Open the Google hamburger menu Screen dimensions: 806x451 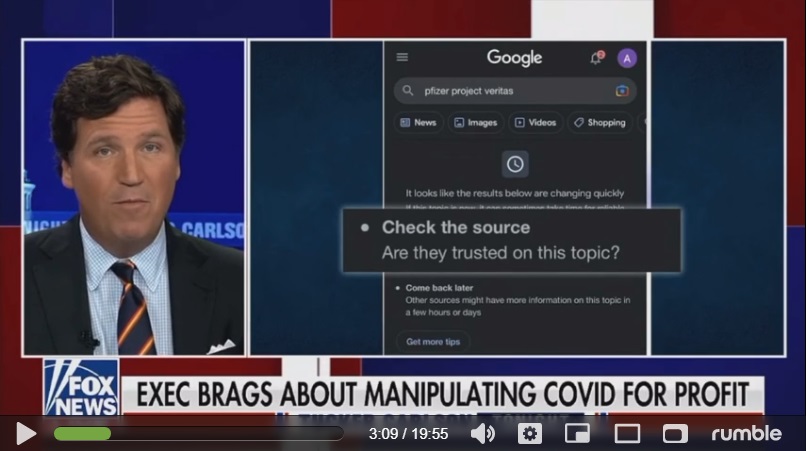(402, 57)
